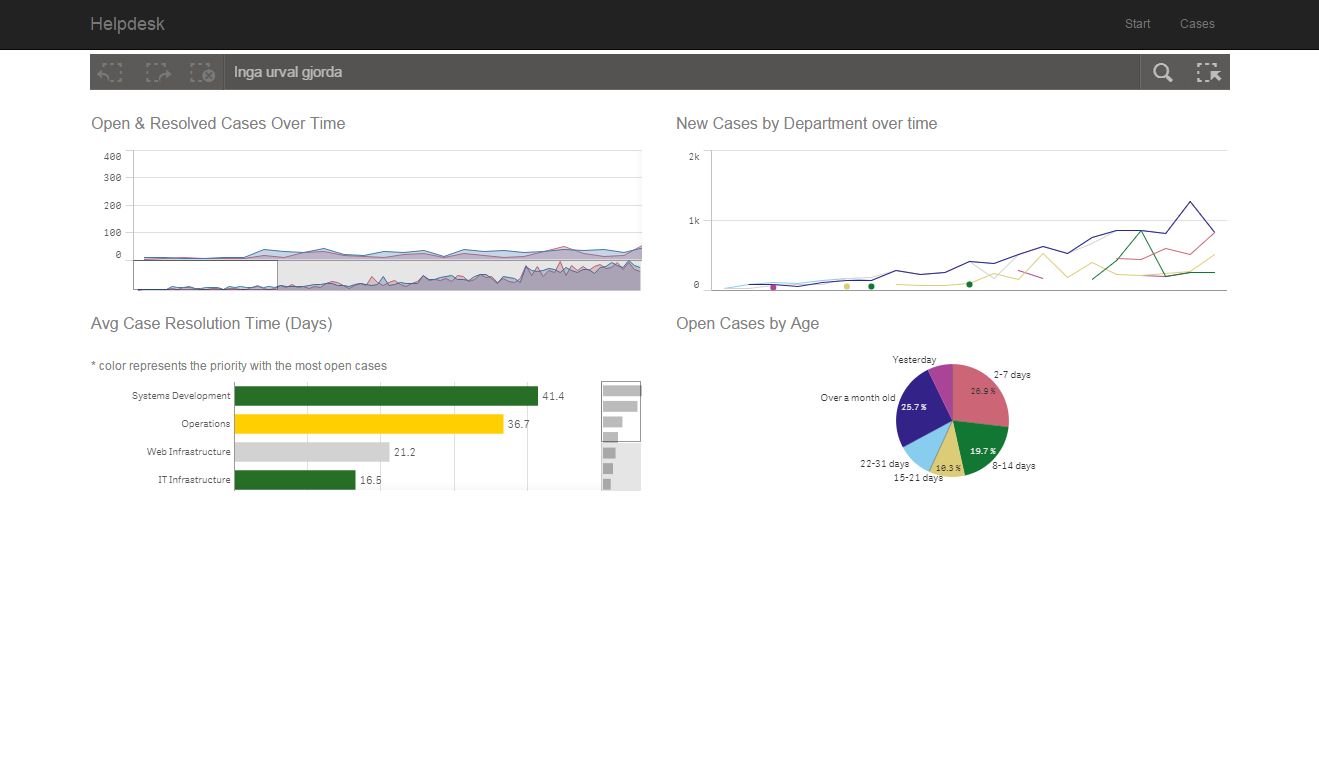The height and width of the screenshot is (758, 1319).
Task: Click the color priority footnote text
Action: [x=239, y=366]
